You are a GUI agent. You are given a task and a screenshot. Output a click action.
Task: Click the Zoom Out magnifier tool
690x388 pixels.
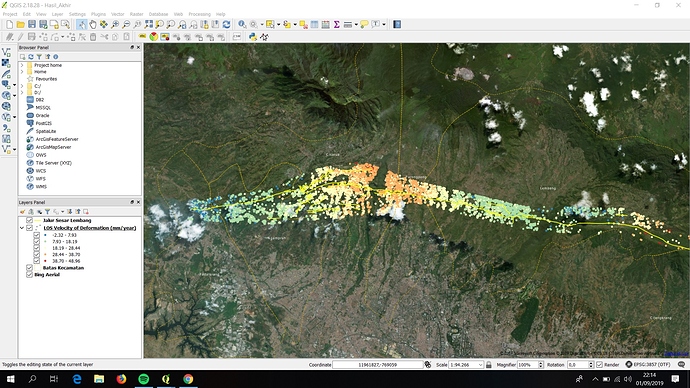(126, 25)
